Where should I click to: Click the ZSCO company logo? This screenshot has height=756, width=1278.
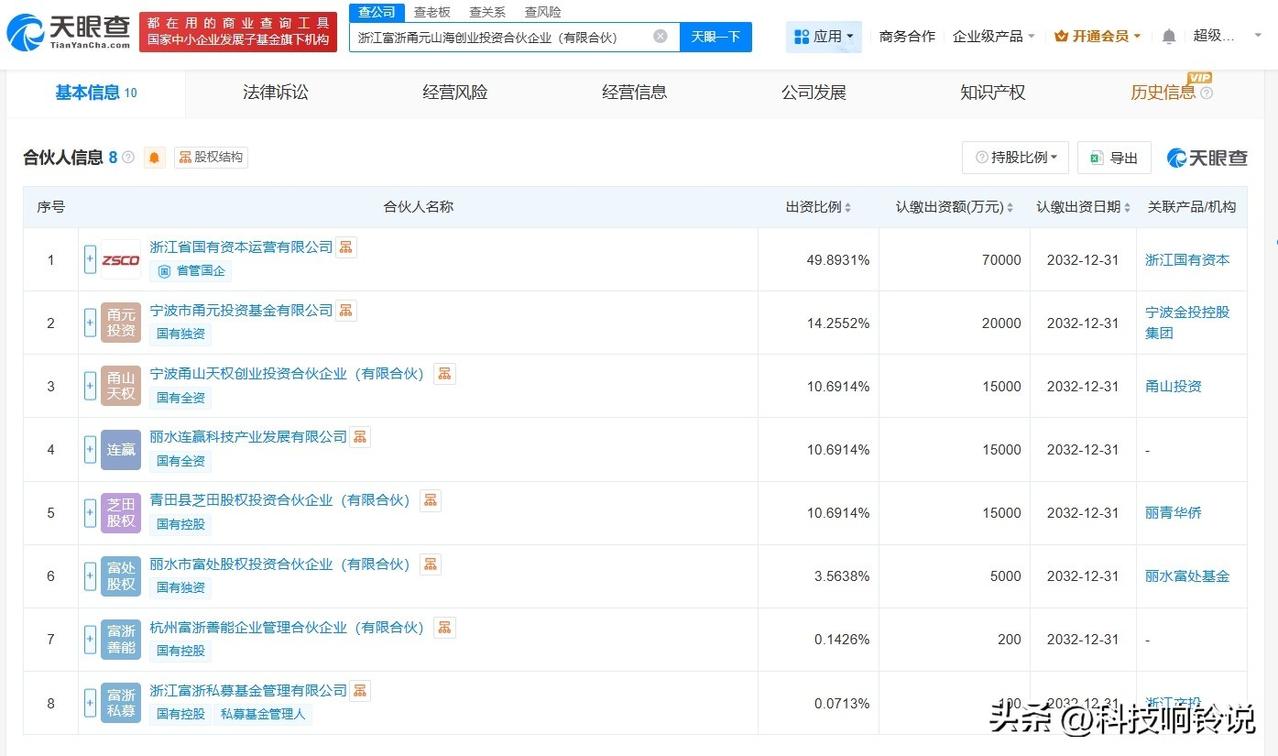coord(121,260)
